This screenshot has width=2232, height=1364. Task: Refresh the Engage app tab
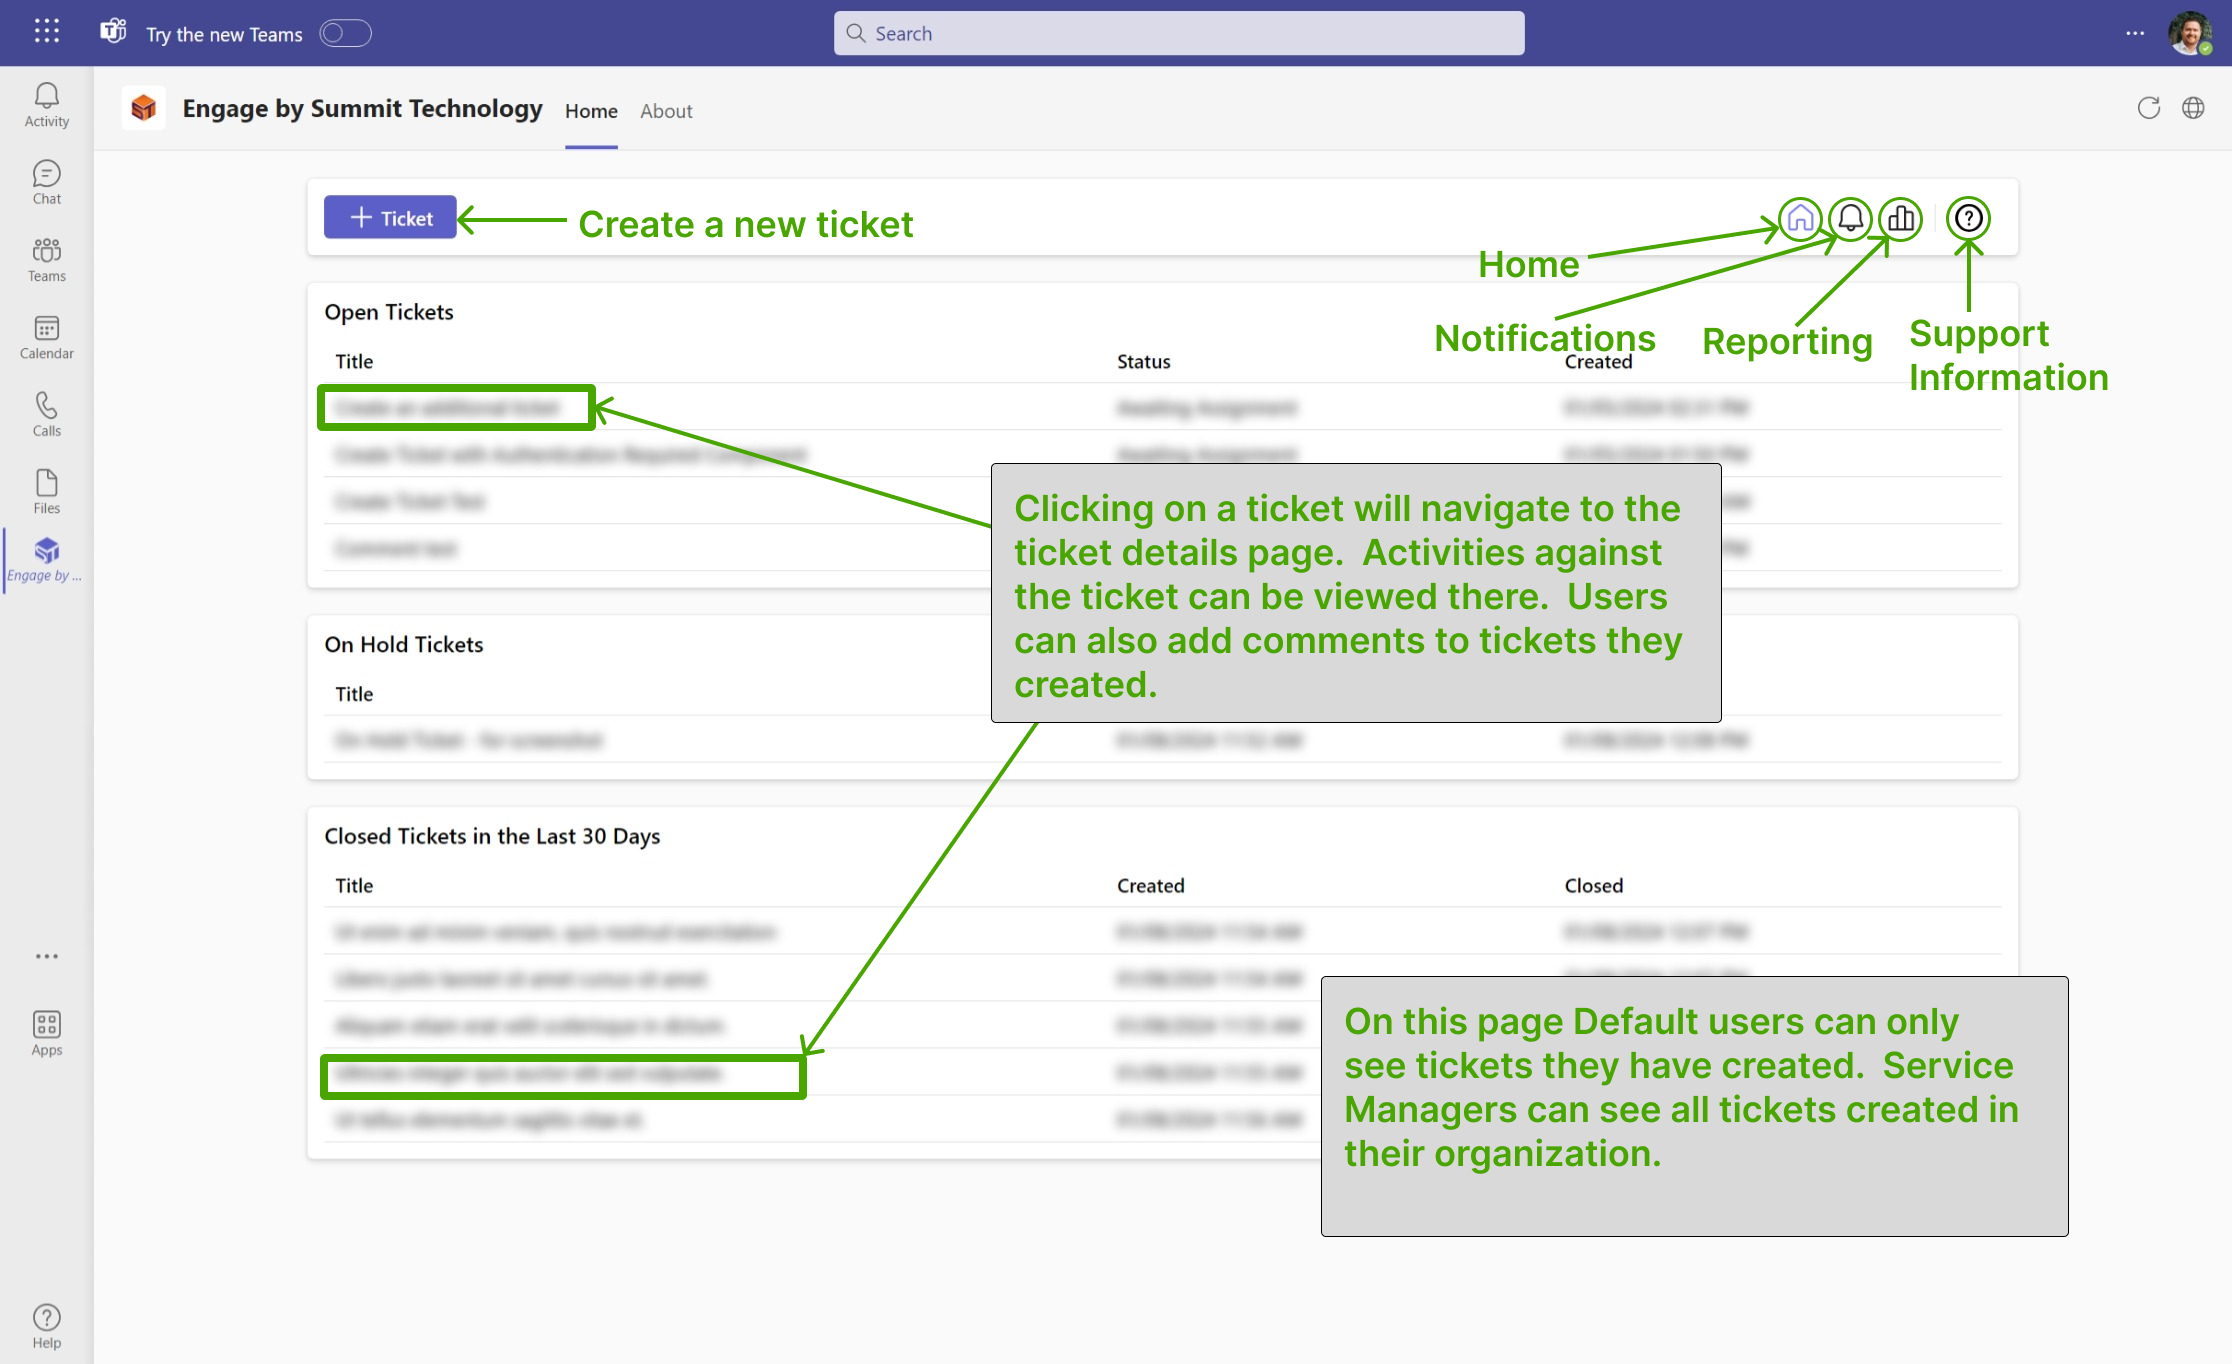2148,109
